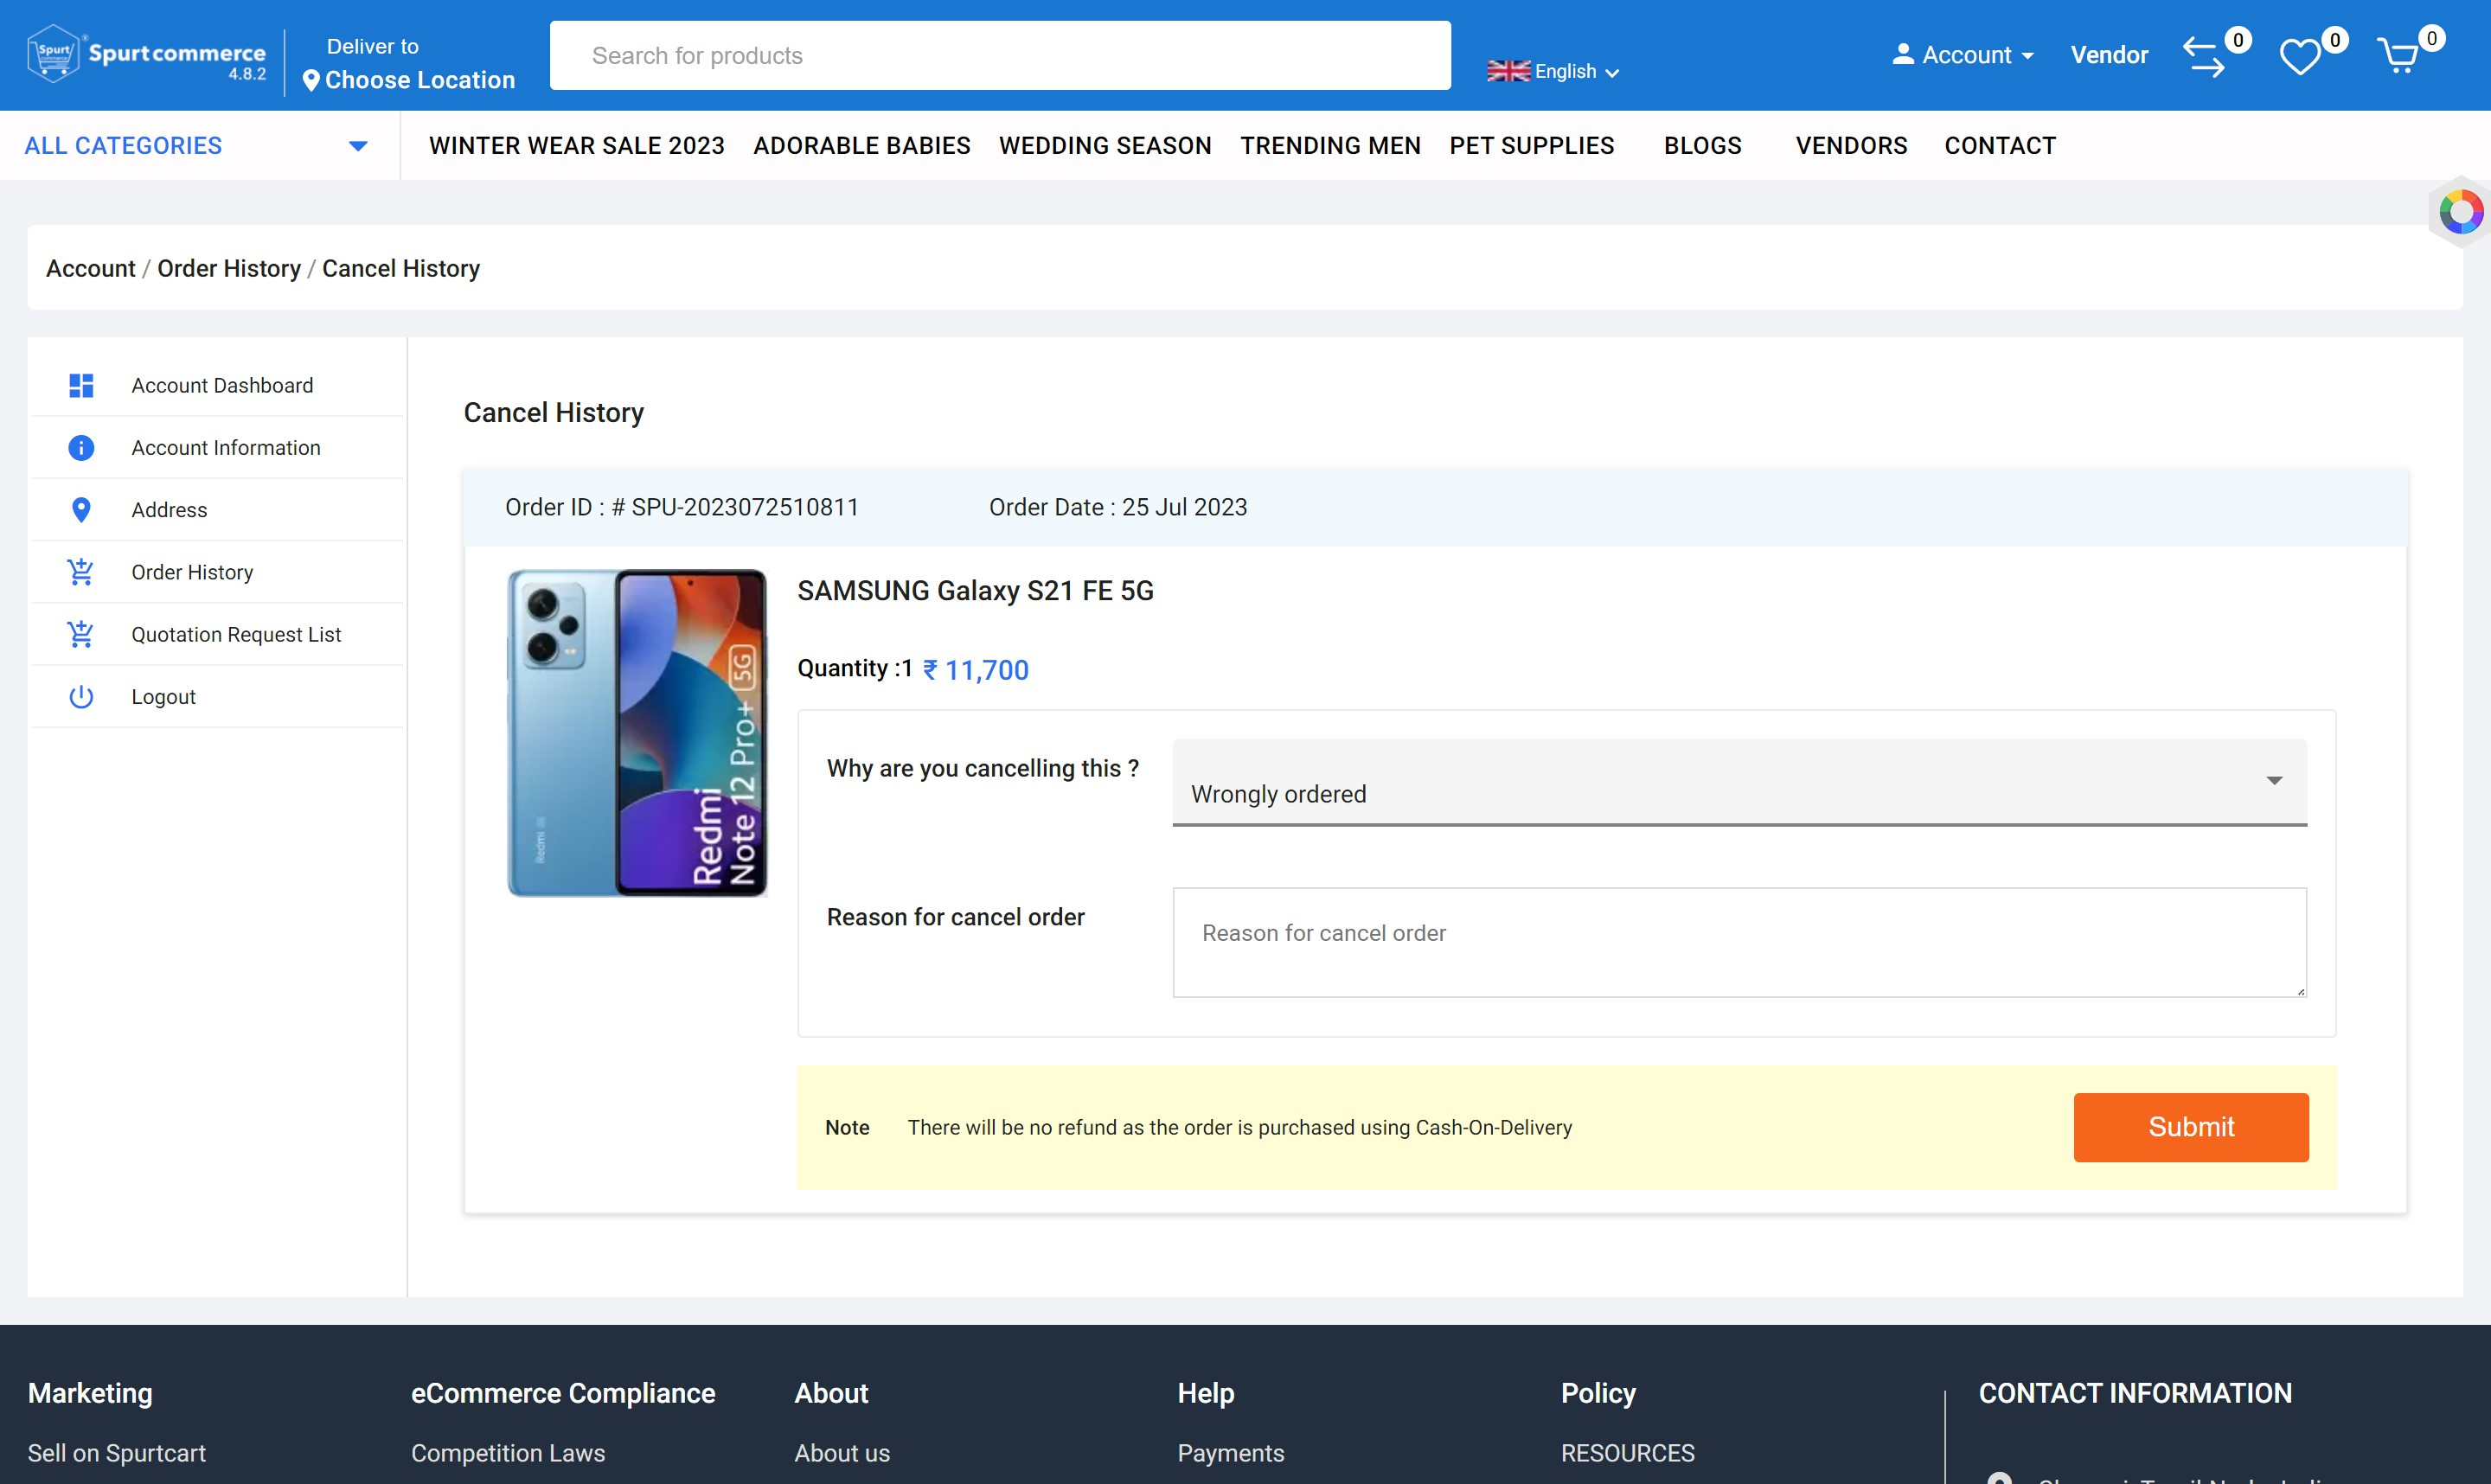
Task: Click the Order History cart icon
Action: click(x=81, y=572)
